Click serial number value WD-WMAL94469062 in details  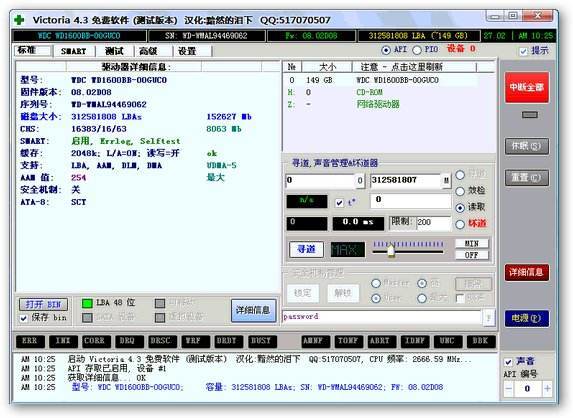coord(109,104)
